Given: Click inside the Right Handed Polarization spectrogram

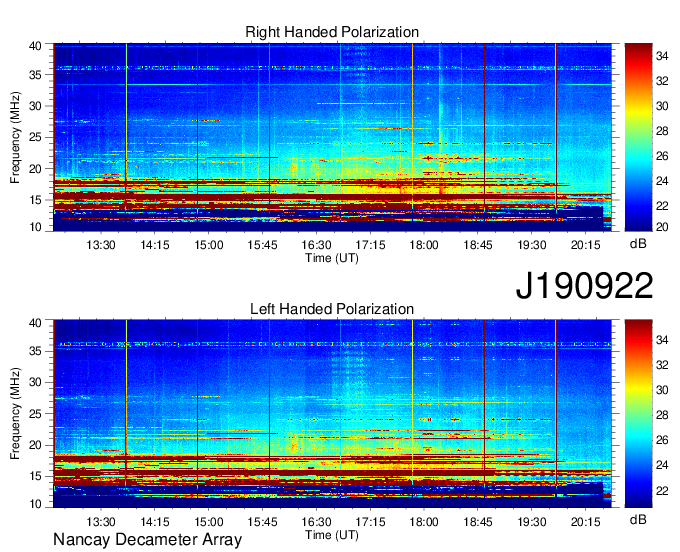Looking at the screenshot, I should click(332, 137).
